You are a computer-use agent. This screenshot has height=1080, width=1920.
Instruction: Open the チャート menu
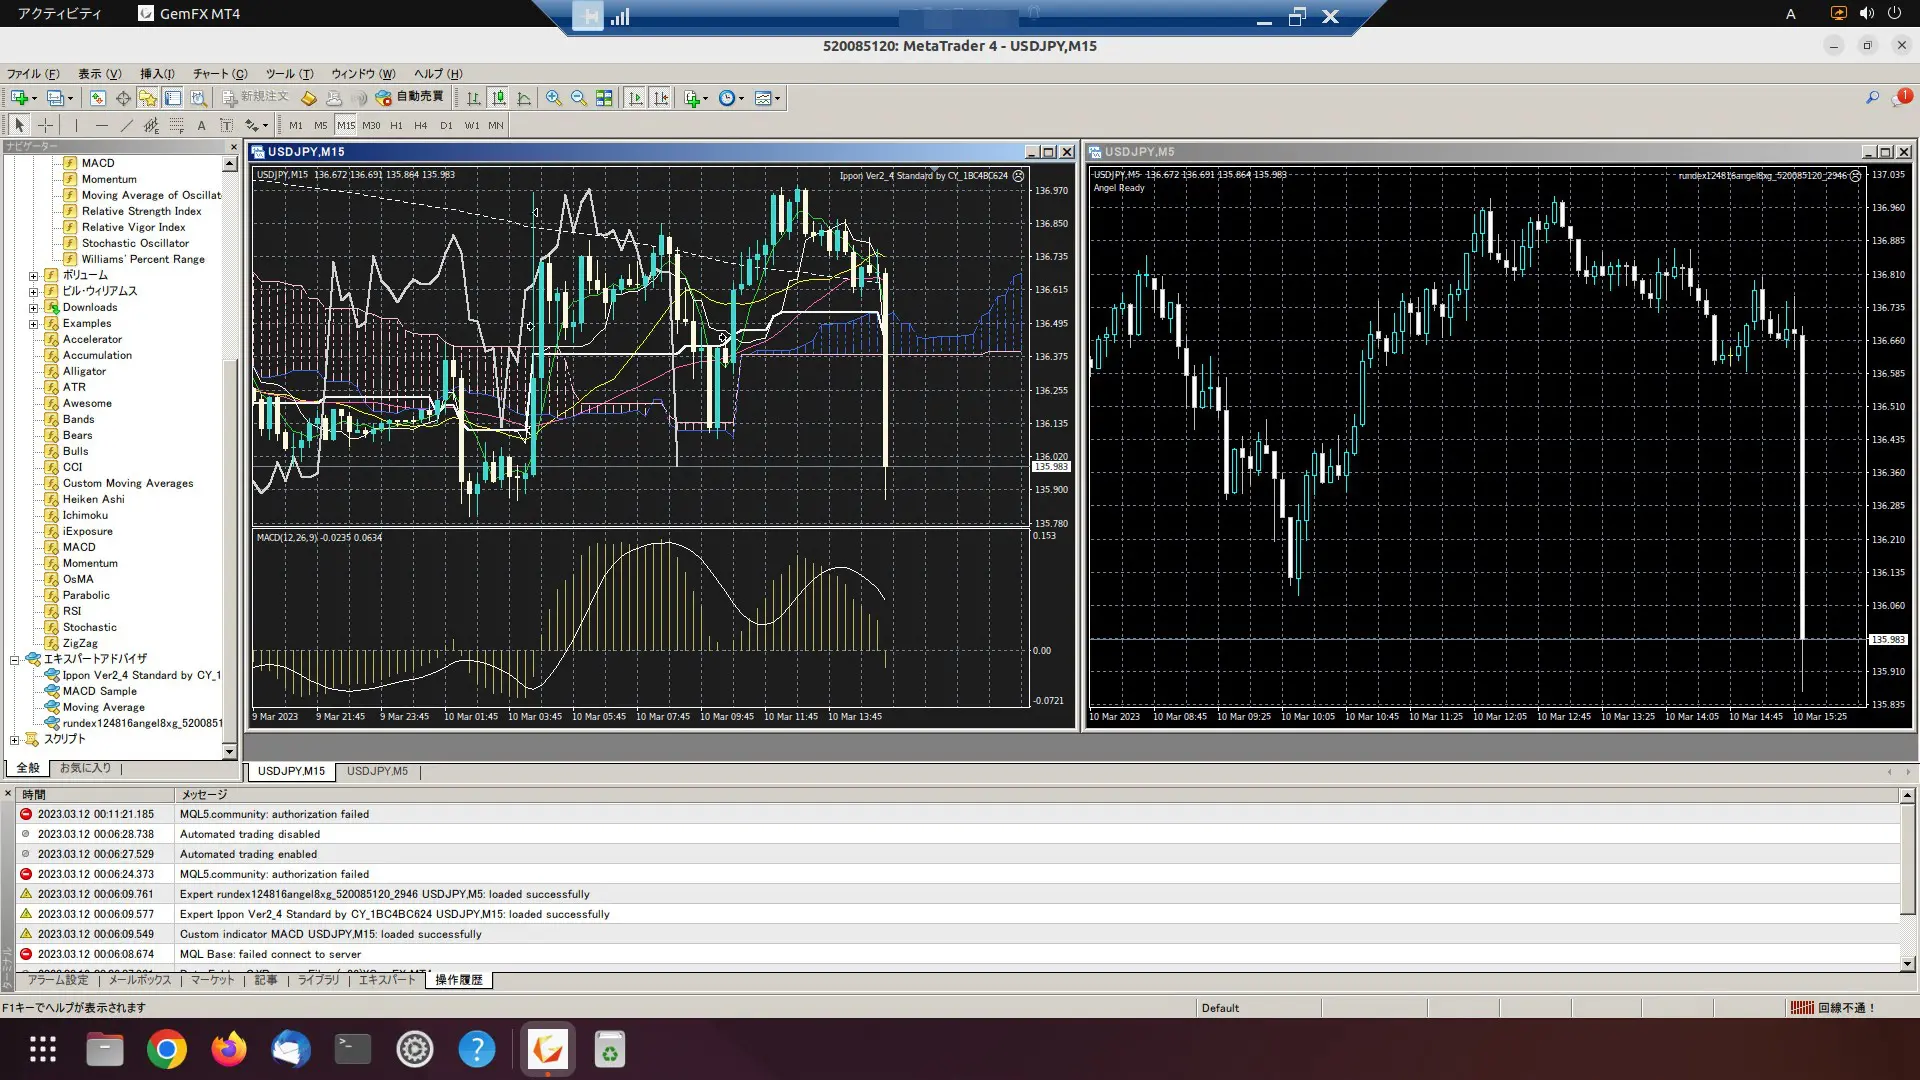(219, 73)
